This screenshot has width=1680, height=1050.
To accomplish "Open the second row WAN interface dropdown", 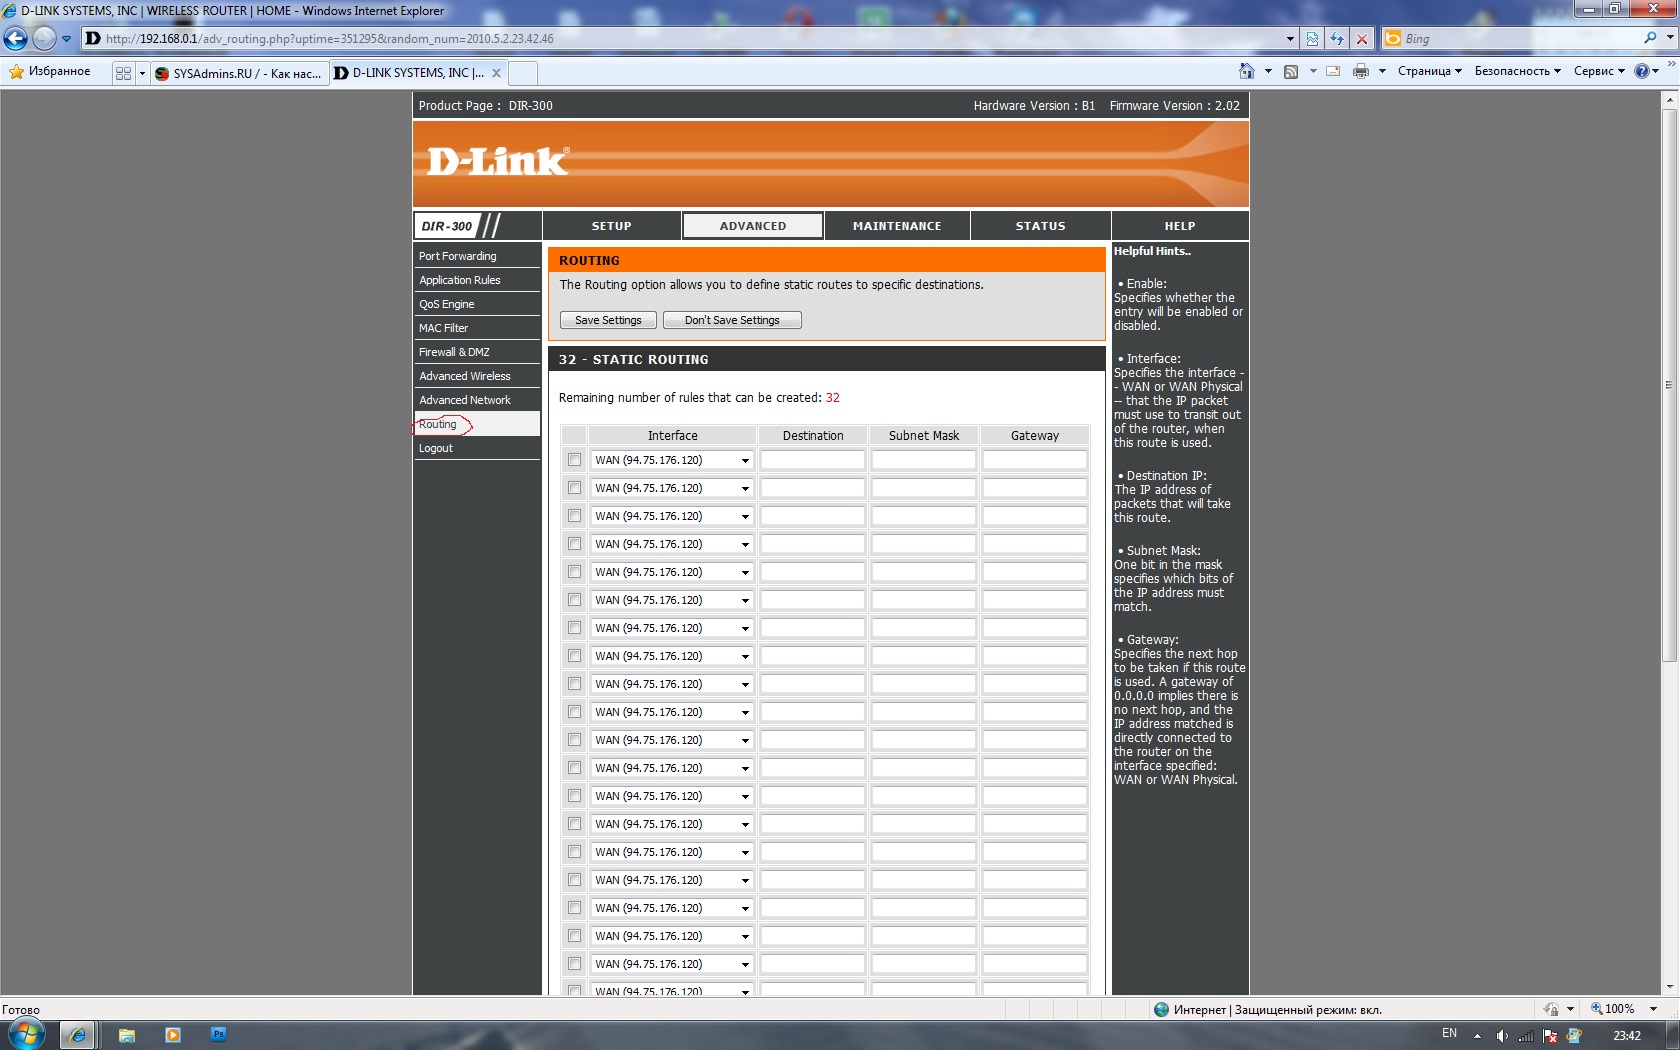I will click(672, 488).
